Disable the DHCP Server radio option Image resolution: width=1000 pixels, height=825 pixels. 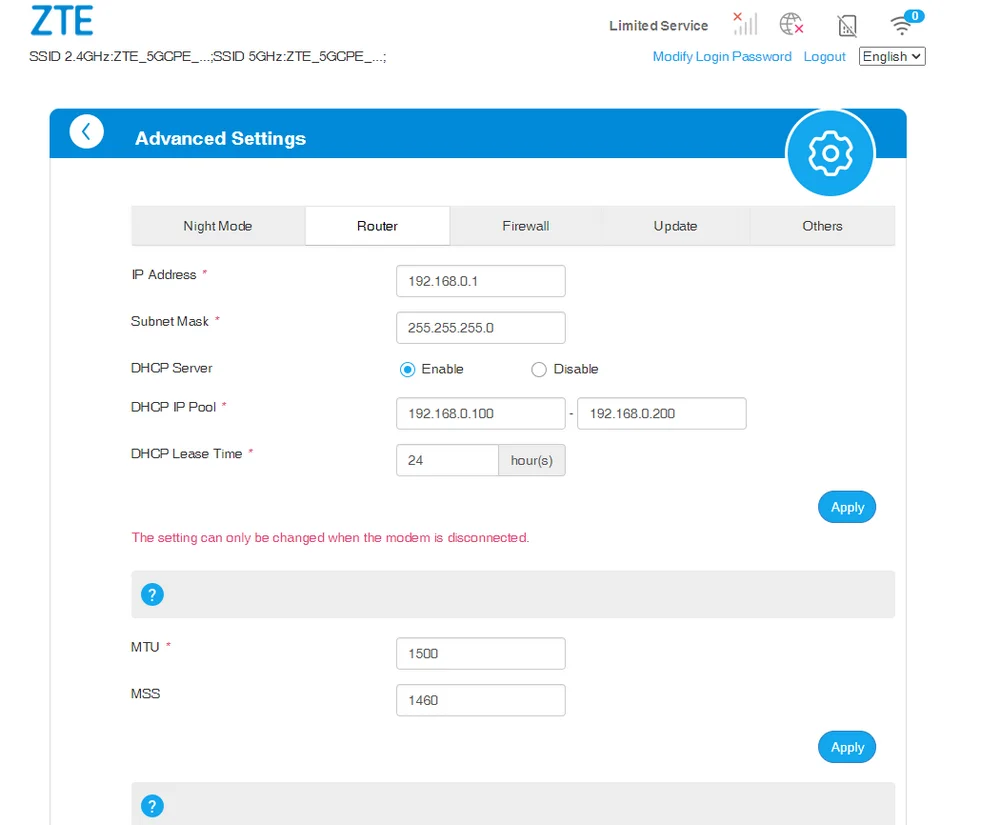[539, 370]
